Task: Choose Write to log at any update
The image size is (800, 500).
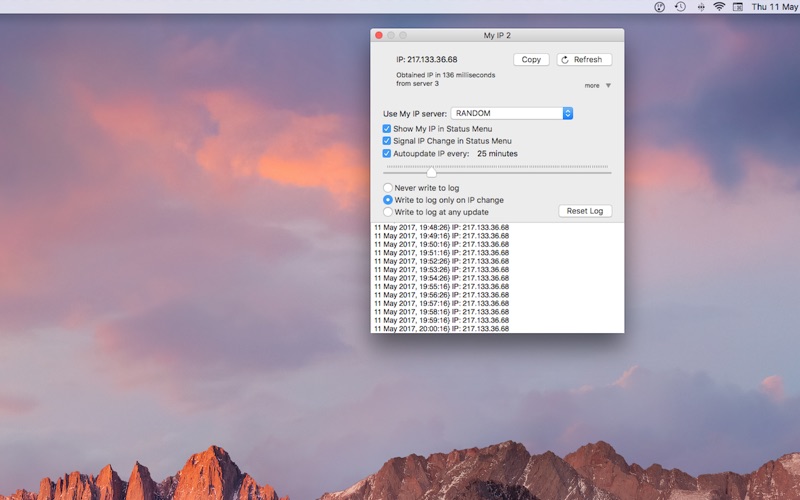Action: pos(388,212)
